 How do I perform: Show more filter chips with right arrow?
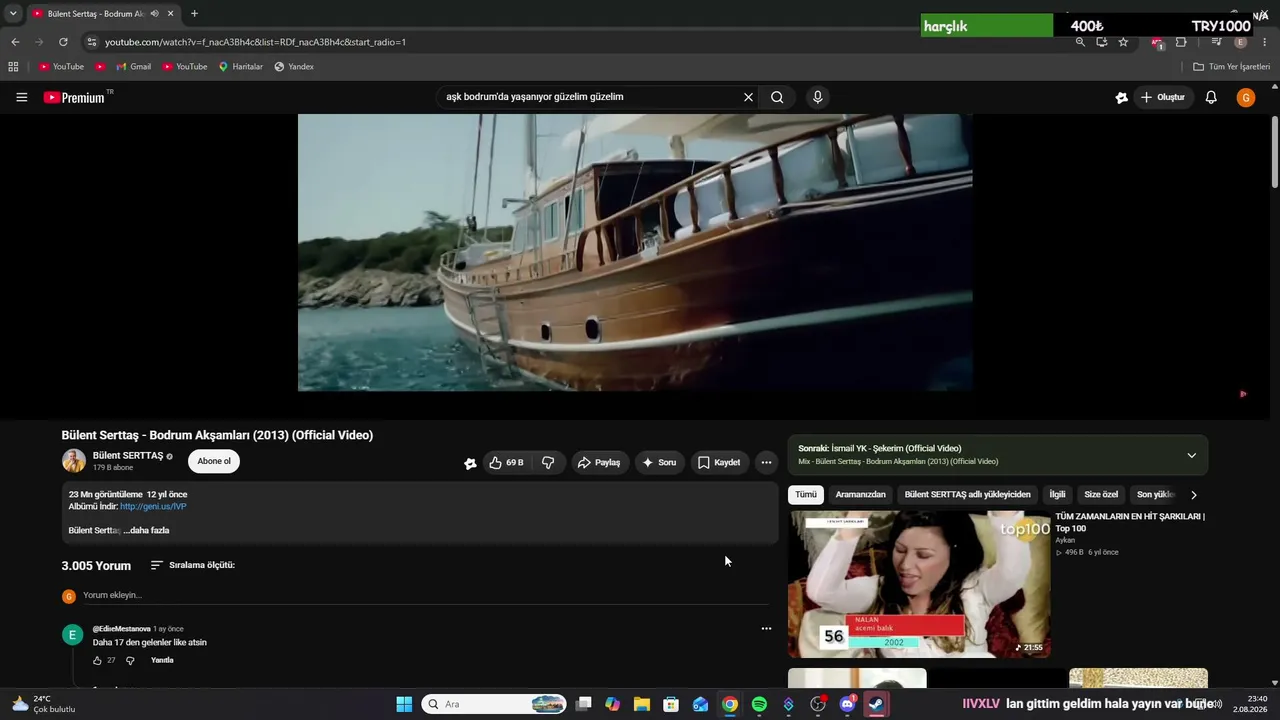click(x=1193, y=494)
